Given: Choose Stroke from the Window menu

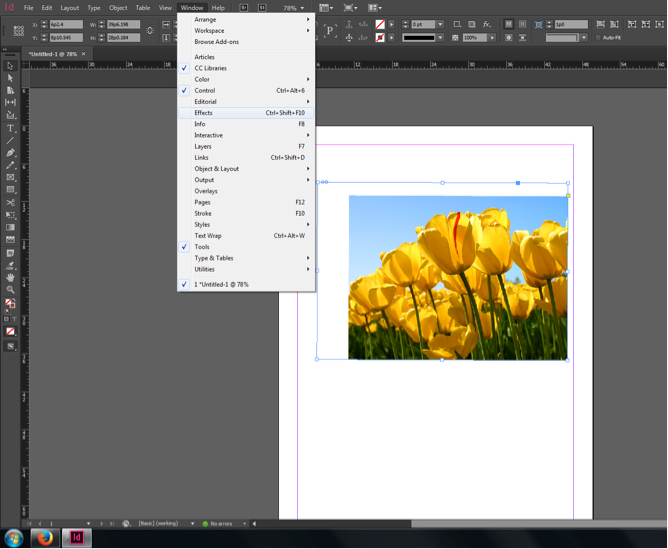Looking at the screenshot, I should [x=246, y=213].
